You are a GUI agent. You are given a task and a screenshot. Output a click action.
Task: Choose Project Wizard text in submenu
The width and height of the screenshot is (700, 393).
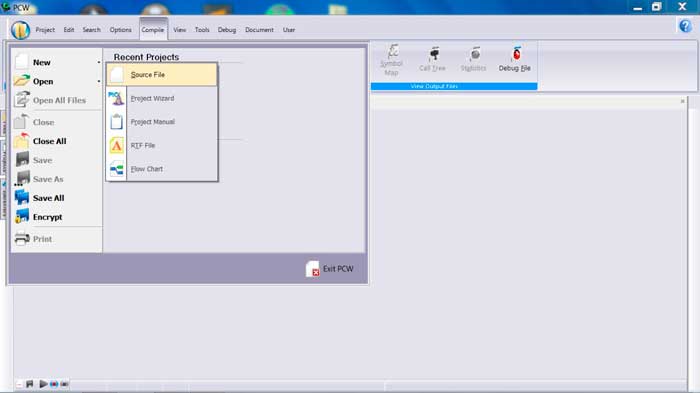[x=152, y=98]
